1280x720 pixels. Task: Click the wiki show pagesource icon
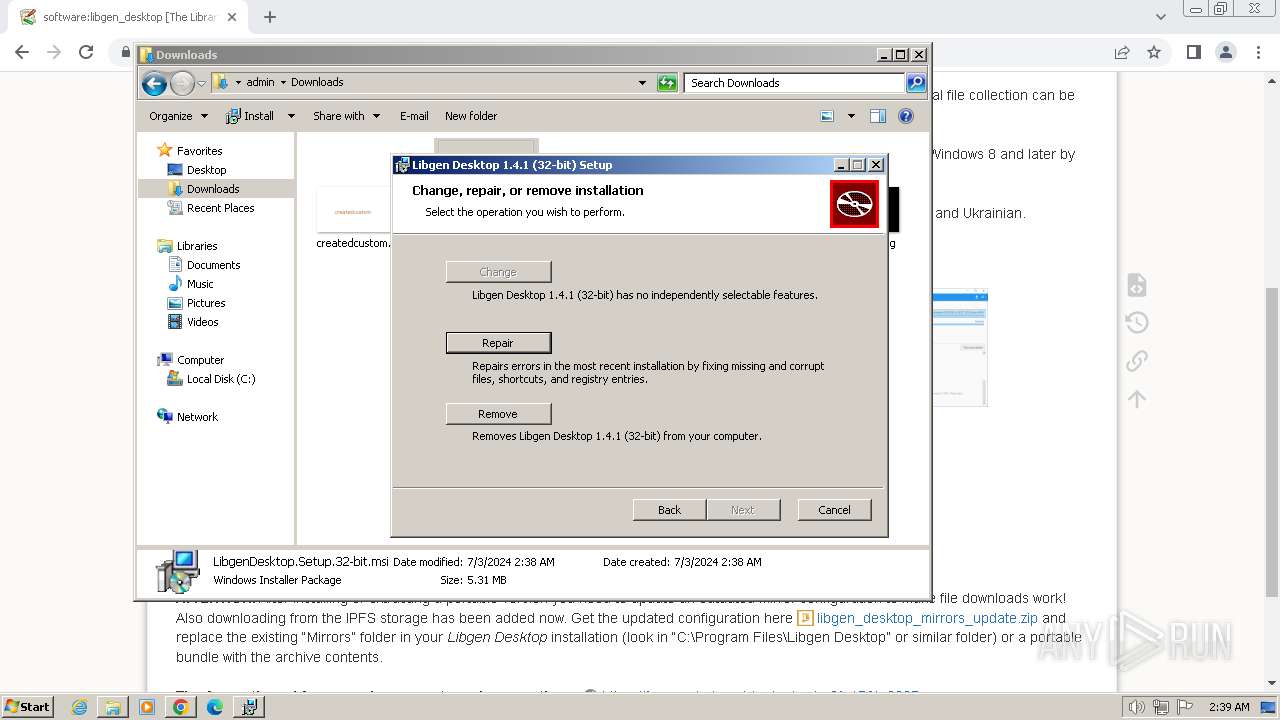[x=1137, y=285]
